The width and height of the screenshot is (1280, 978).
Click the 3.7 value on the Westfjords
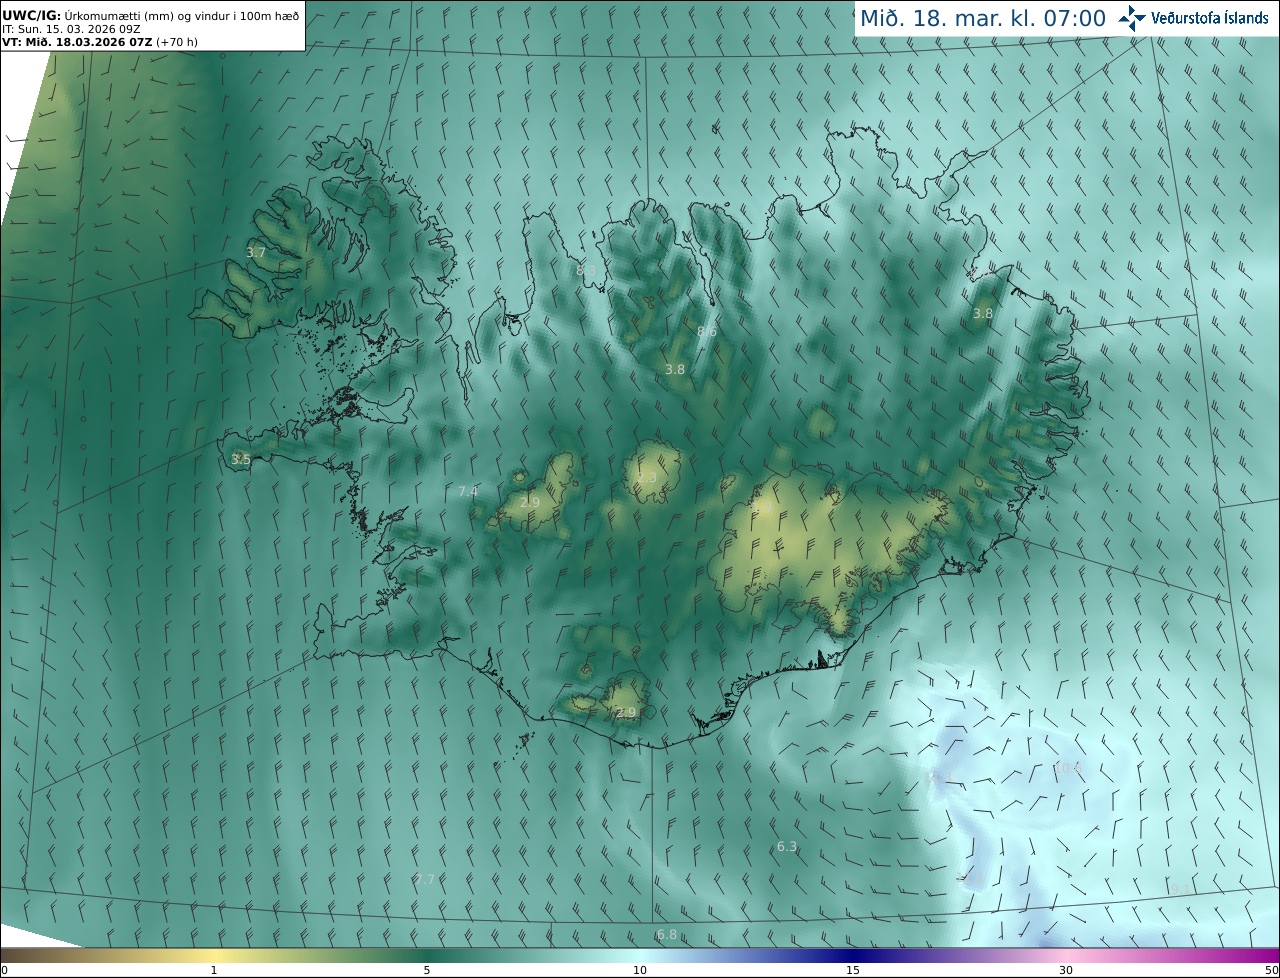click(x=256, y=253)
